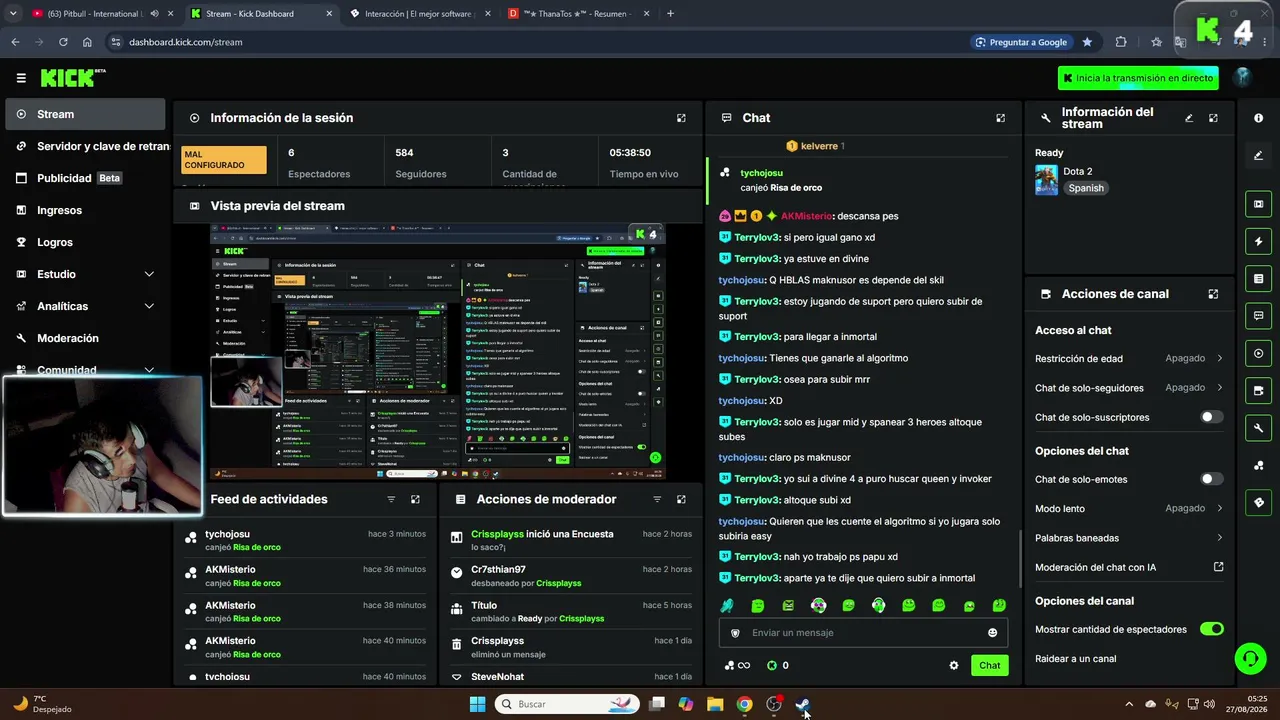Viewport: 1280px width, 720px height.
Task: Go to Logros section
Action: pos(85,242)
